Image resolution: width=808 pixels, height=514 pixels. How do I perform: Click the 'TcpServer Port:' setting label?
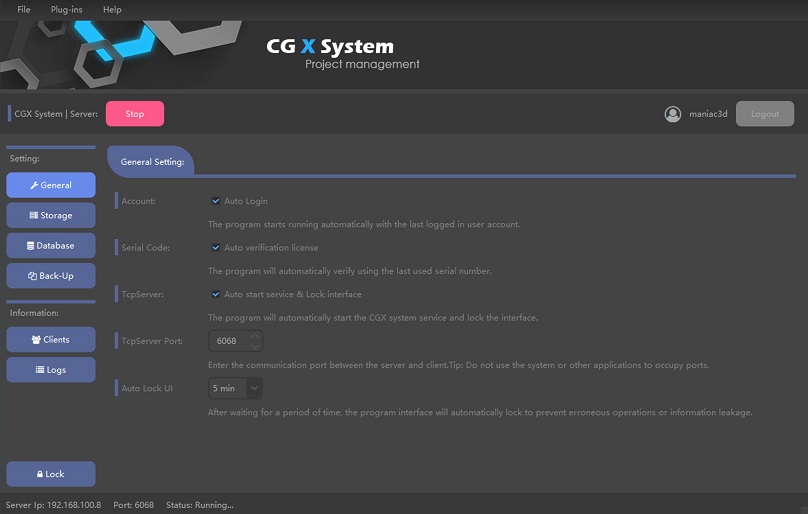click(x=152, y=341)
